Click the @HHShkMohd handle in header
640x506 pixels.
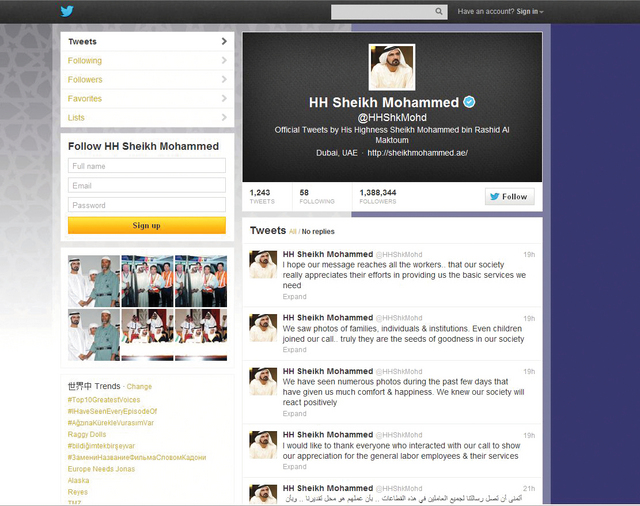tap(392, 118)
